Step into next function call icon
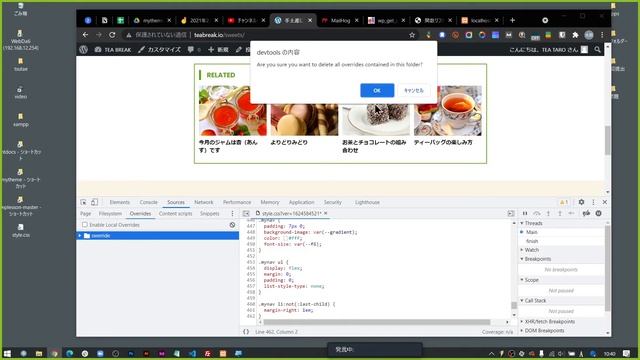640x360 pixels. tap(548, 213)
